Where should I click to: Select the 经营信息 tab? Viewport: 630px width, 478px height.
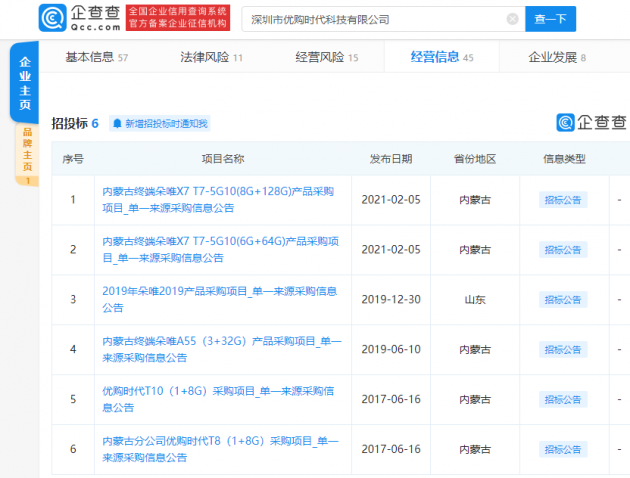click(x=442, y=57)
